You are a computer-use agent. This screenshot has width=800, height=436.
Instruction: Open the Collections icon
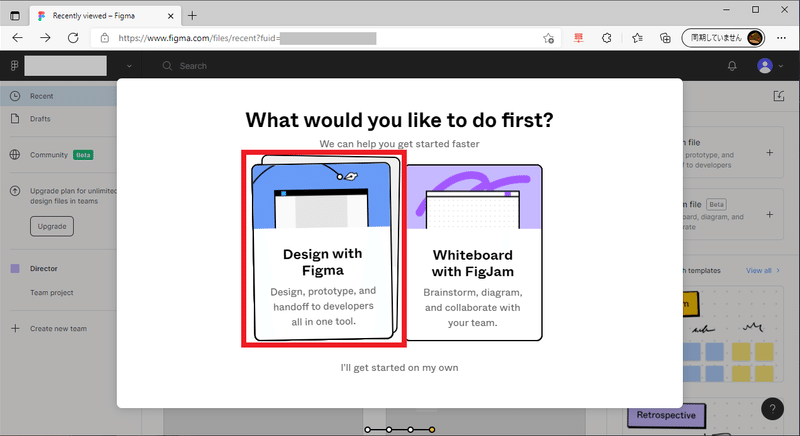tap(665, 38)
